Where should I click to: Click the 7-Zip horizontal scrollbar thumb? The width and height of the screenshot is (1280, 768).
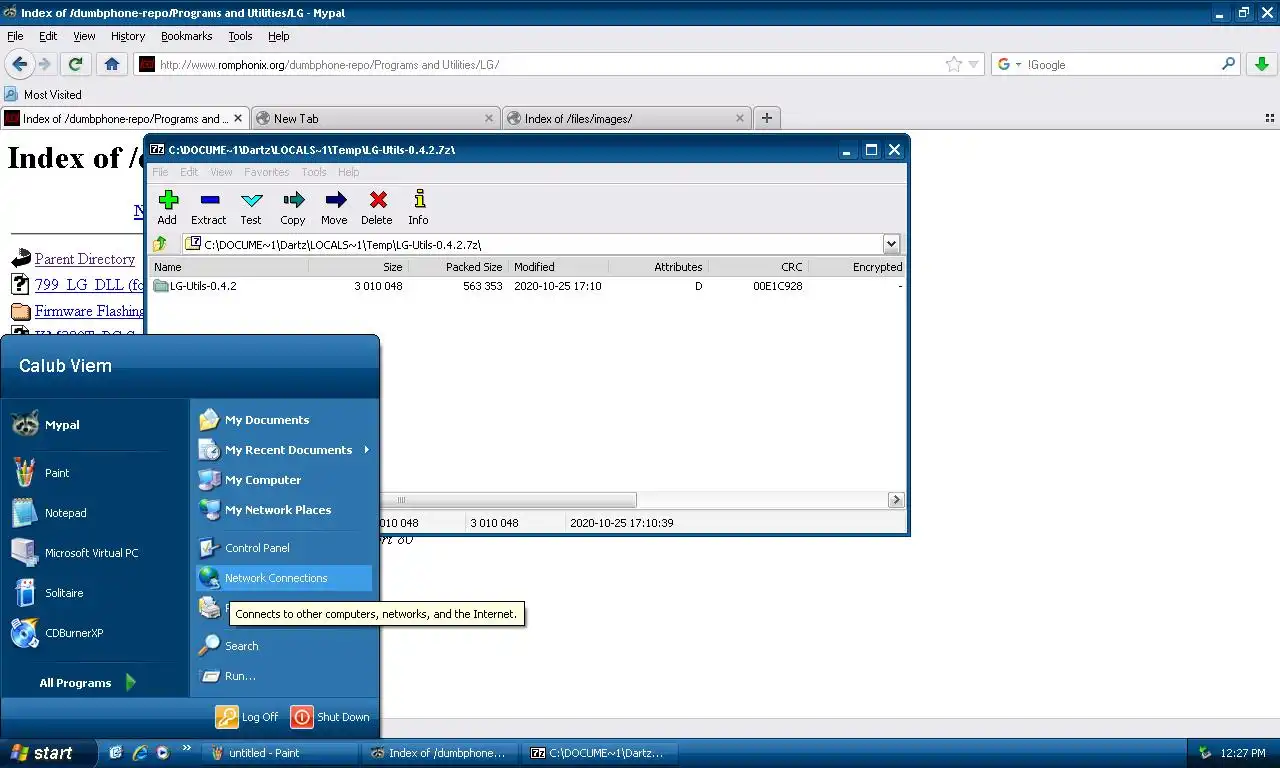[507, 499]
